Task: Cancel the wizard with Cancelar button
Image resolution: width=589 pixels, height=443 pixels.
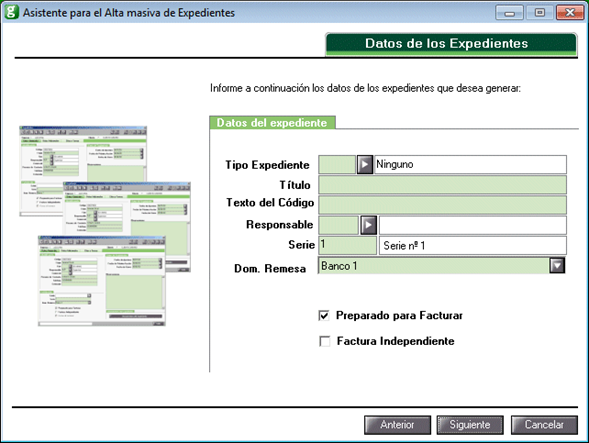Action: pyautogui.click(x=544, y=425)
